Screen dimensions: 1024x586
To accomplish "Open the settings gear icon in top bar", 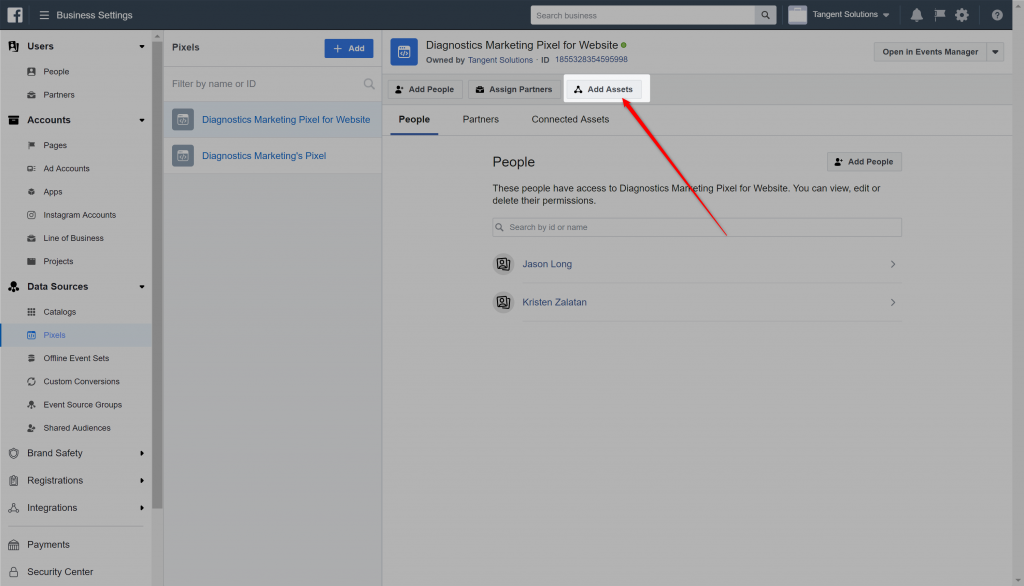I will click(x=962, y=15).
